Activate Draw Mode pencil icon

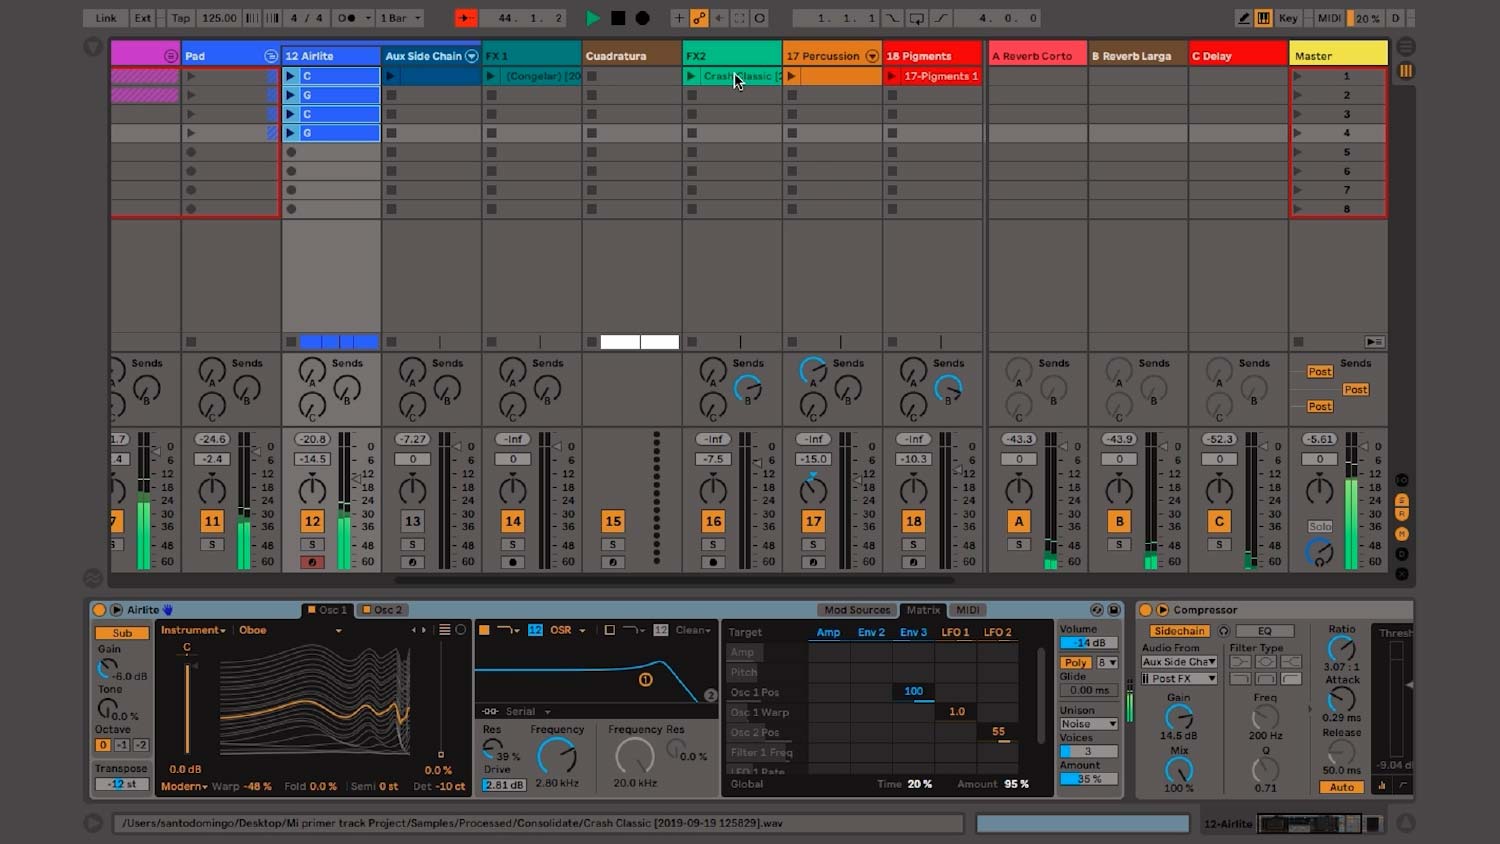click(x=1243, y=18)
